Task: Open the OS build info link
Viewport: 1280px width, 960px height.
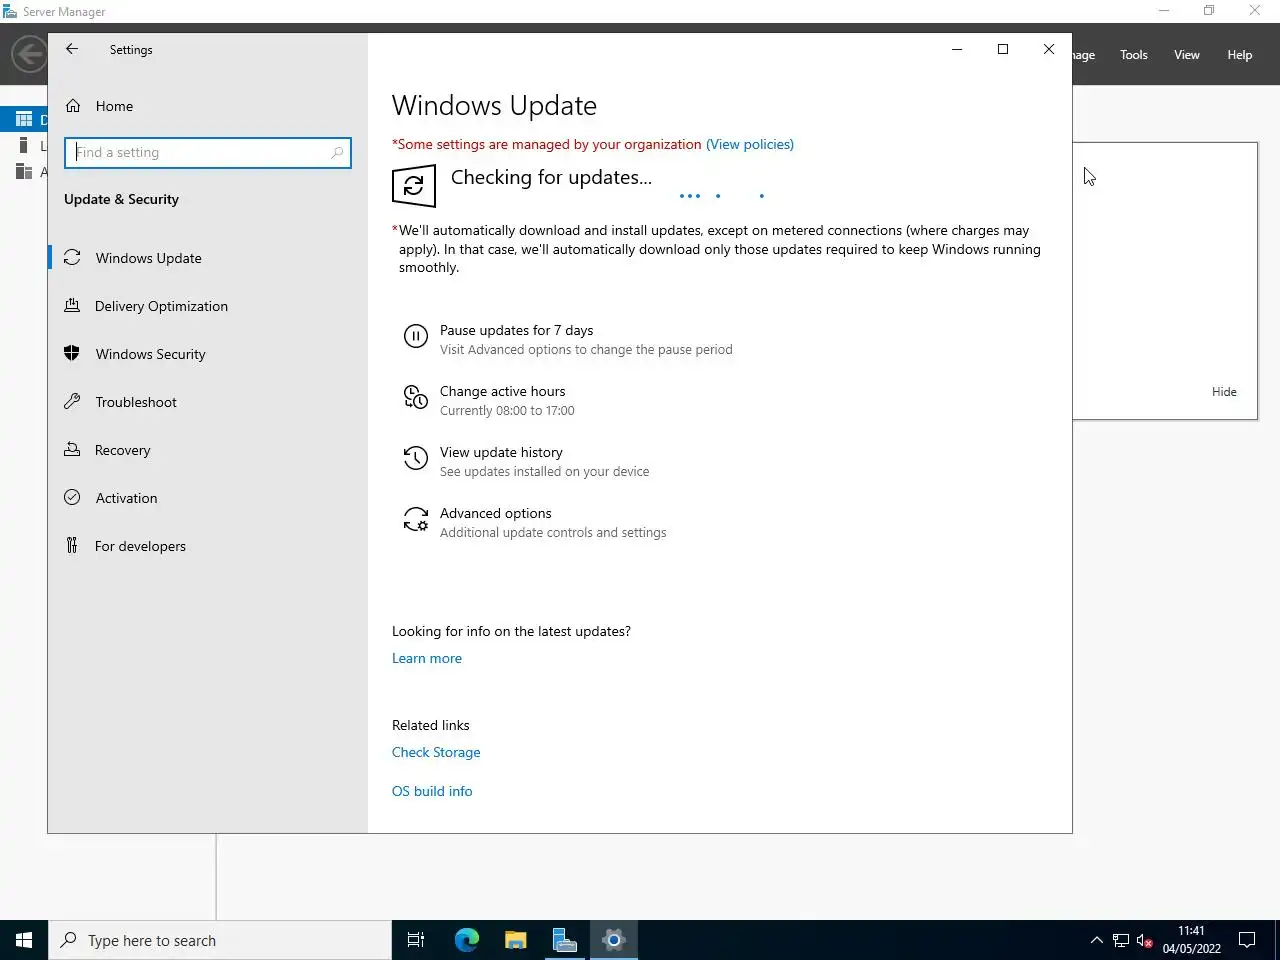Action: point(432,791)
